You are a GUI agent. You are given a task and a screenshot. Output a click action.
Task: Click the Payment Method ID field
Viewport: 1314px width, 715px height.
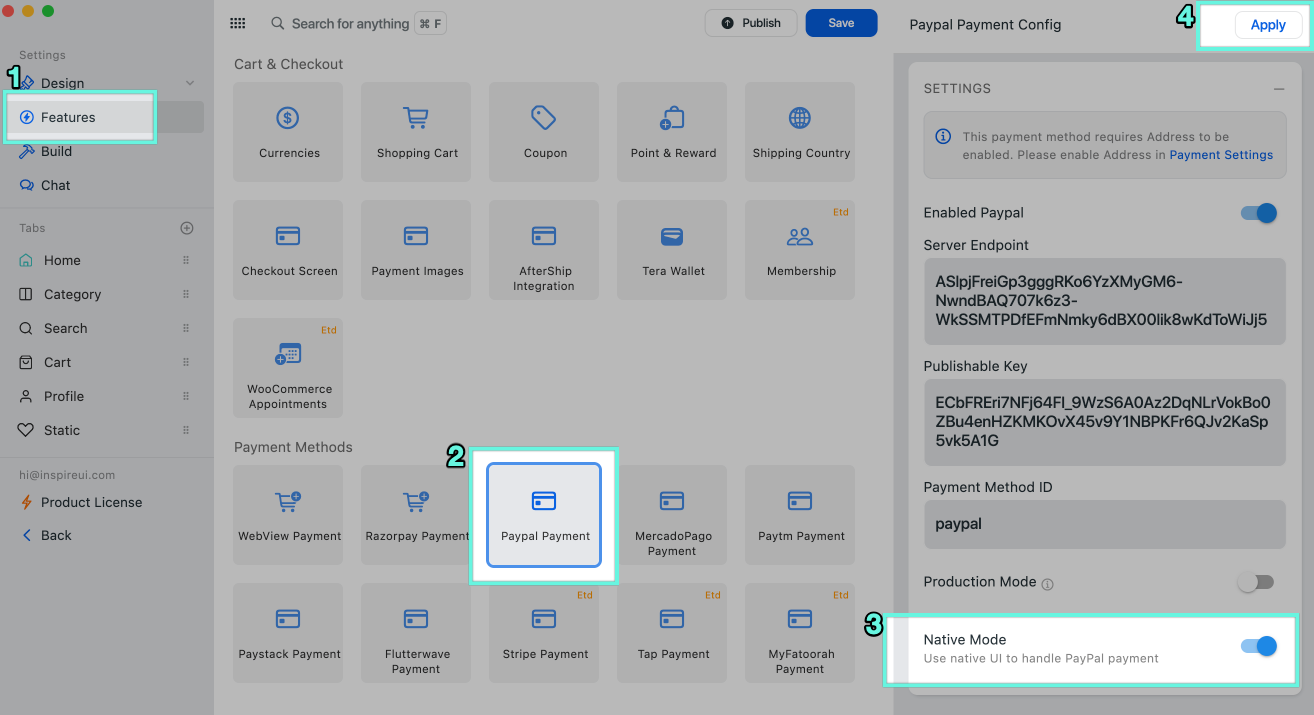tap(1104, 524)
